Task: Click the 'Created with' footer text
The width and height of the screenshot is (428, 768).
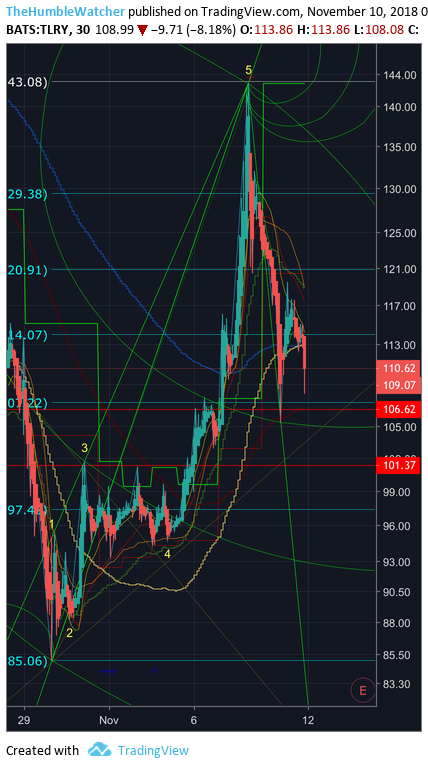Action: [42, 750]
